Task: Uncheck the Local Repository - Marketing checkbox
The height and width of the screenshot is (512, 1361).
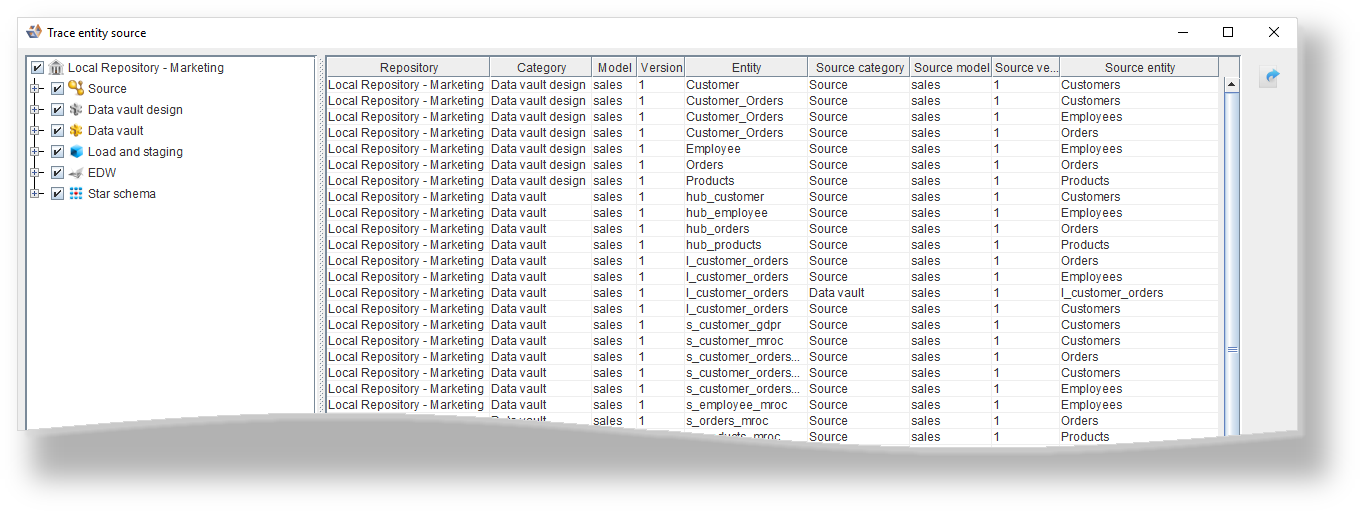Action: click(x=38, y=68)
